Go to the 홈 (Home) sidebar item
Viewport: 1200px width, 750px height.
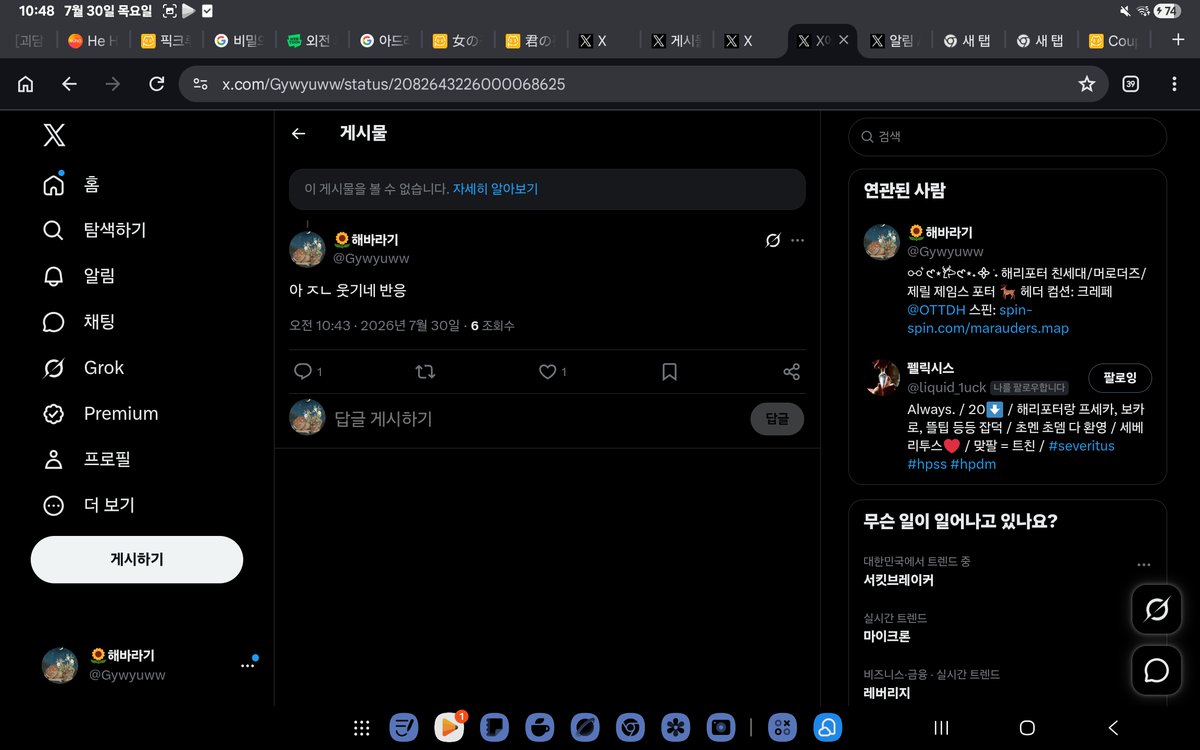tap(71, 184)
